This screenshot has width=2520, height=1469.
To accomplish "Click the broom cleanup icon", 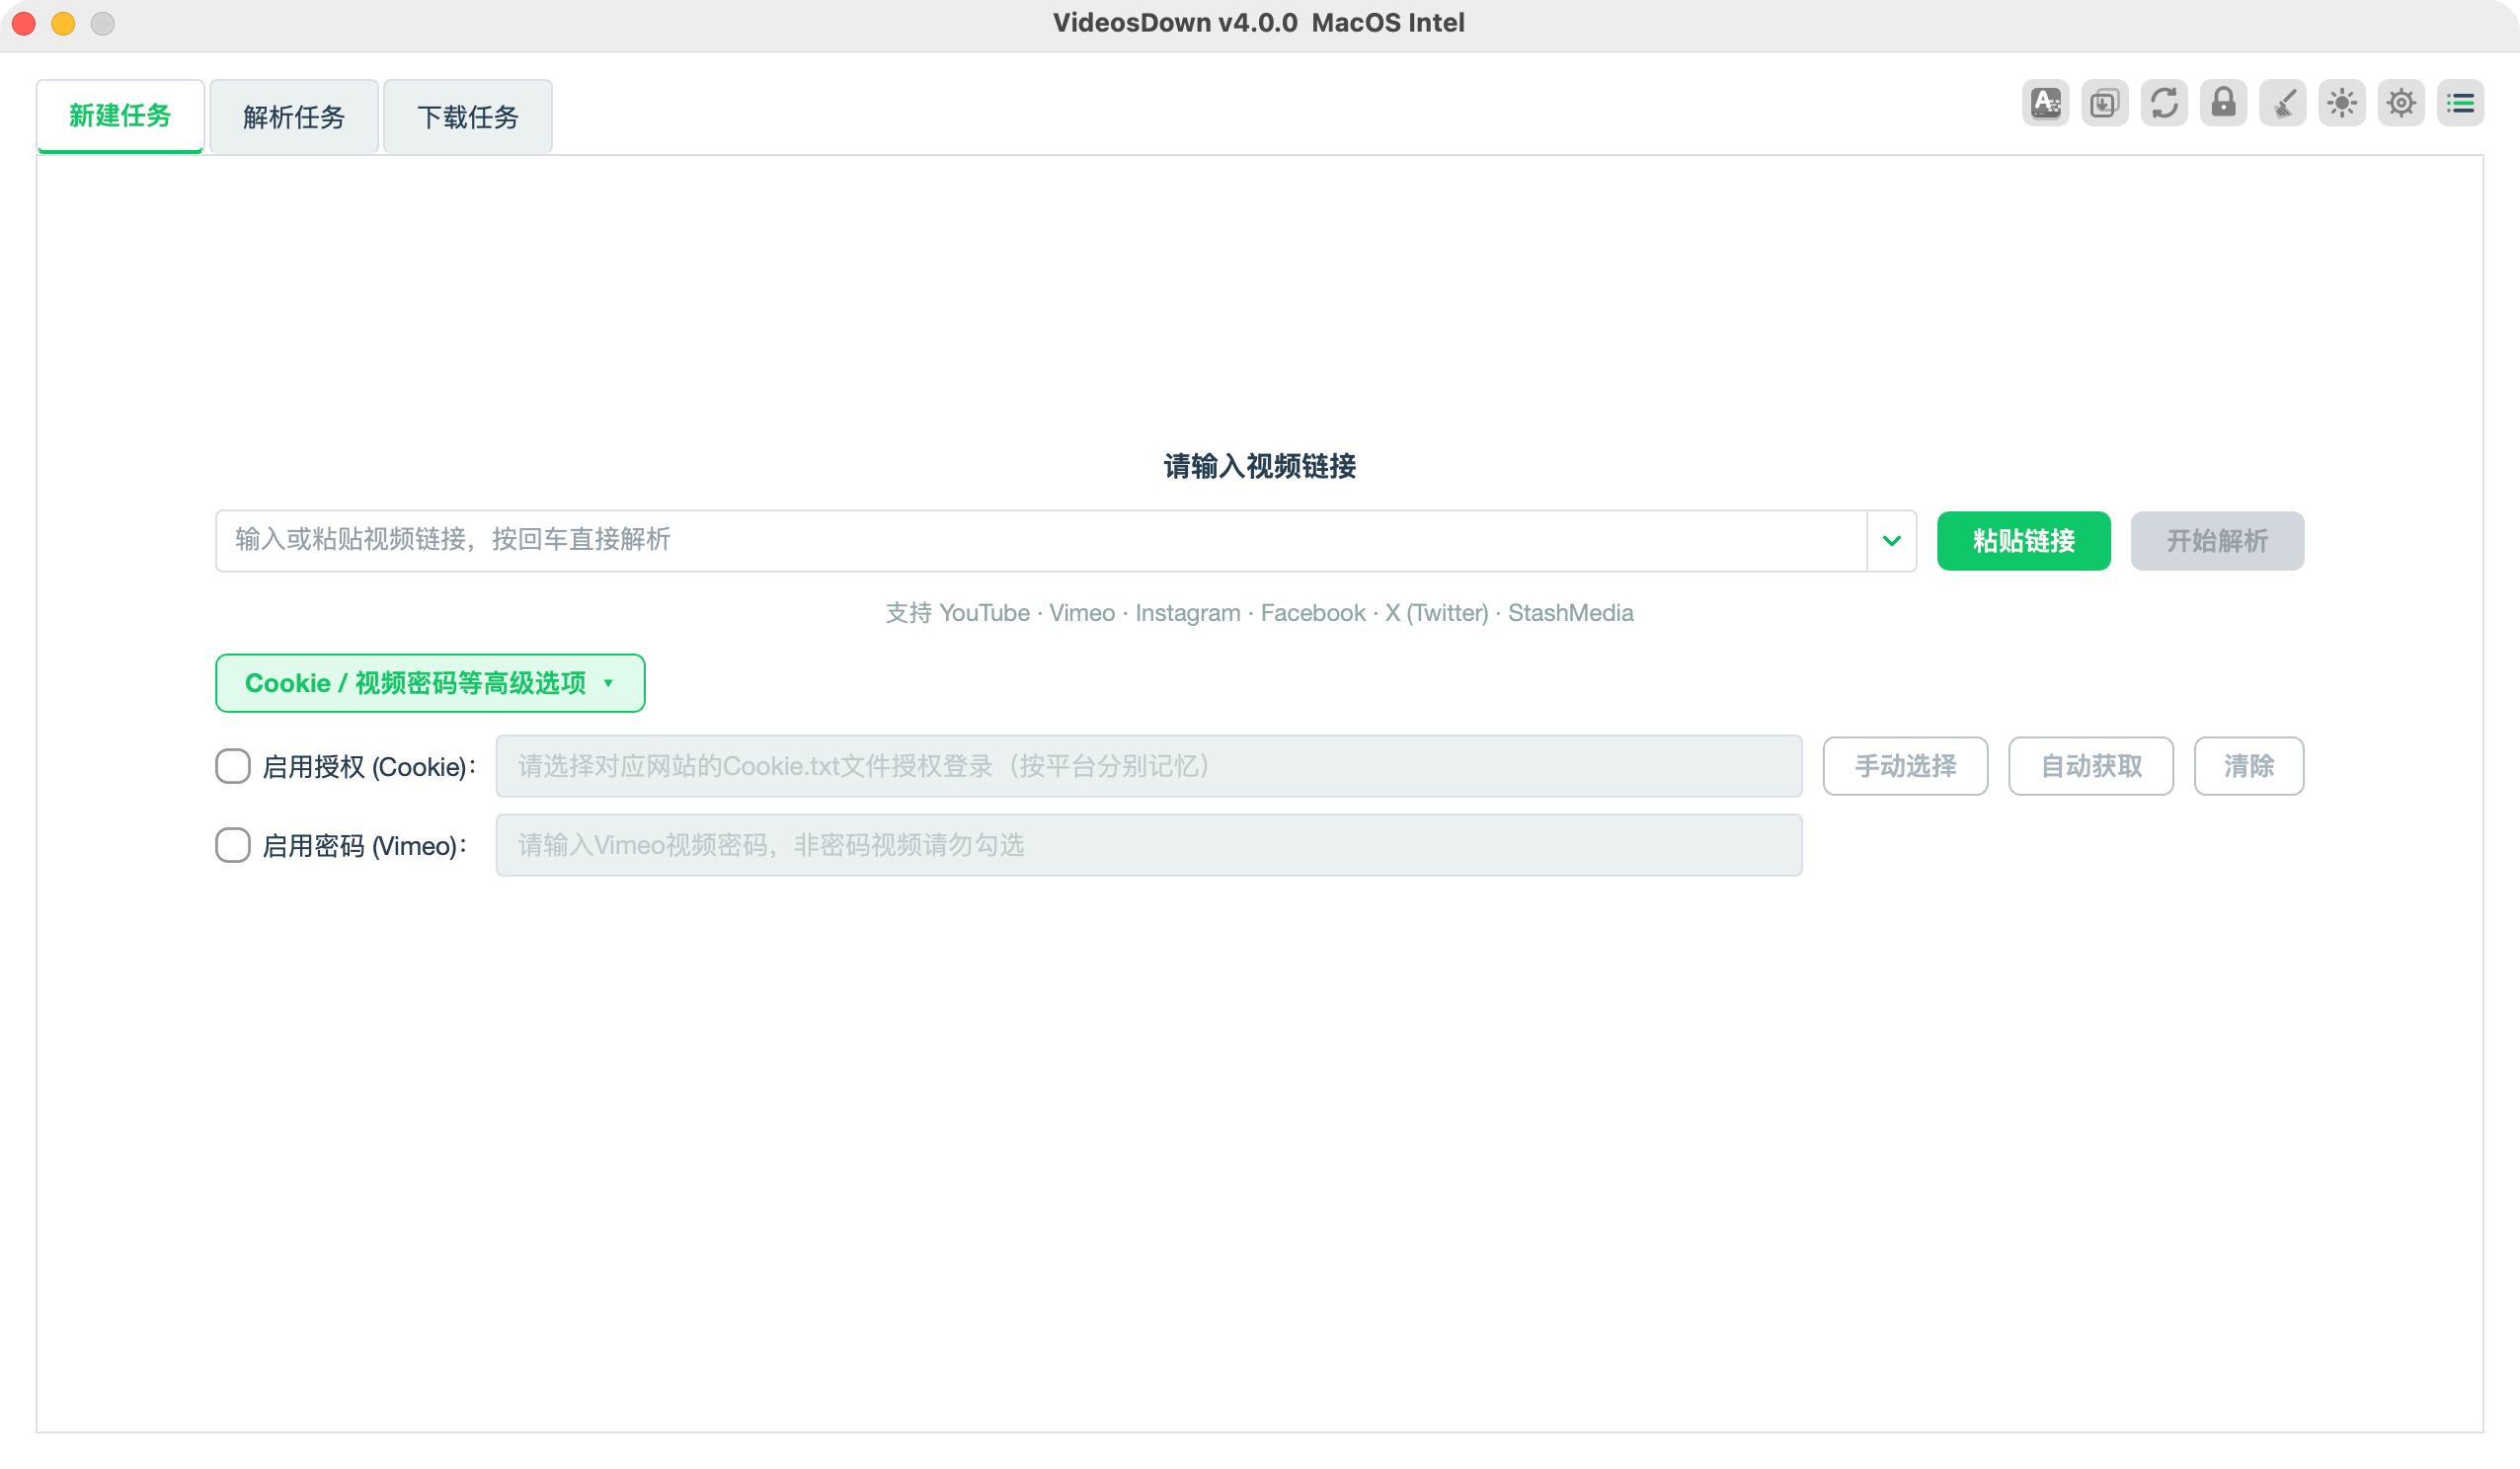I will [x=2282, y=103].
